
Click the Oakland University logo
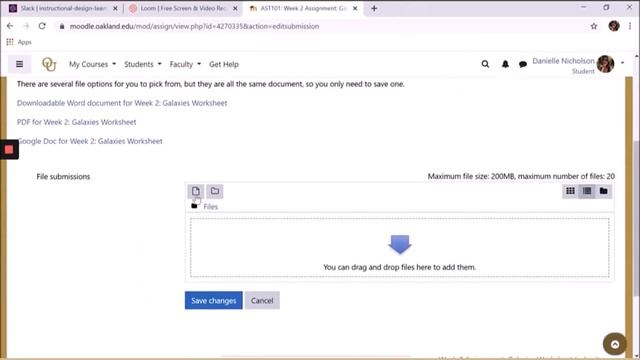coord(49,64)
